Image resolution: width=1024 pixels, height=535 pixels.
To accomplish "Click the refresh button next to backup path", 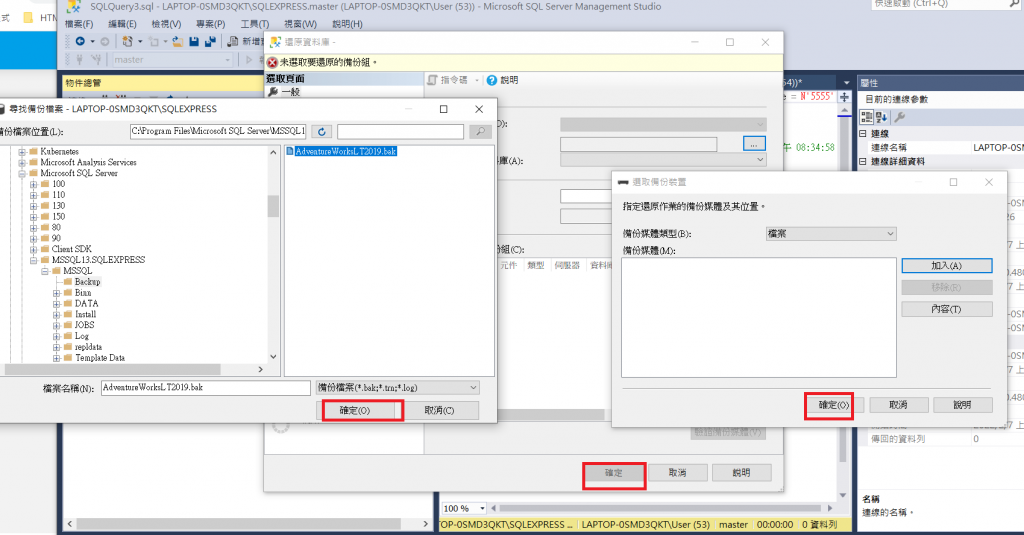I will tap(321, 131).
